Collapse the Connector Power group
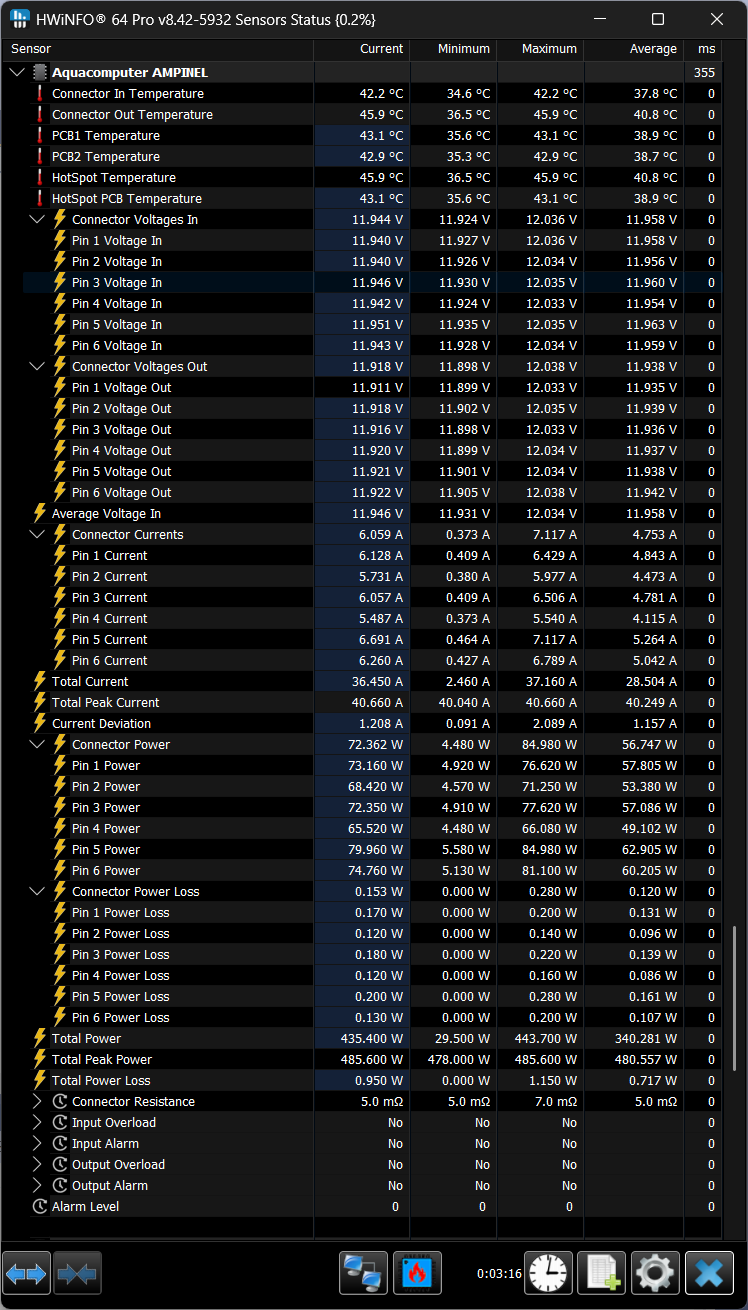Image resolution: width=748 pixels, height=1310 pixels. tap(37, 744)
